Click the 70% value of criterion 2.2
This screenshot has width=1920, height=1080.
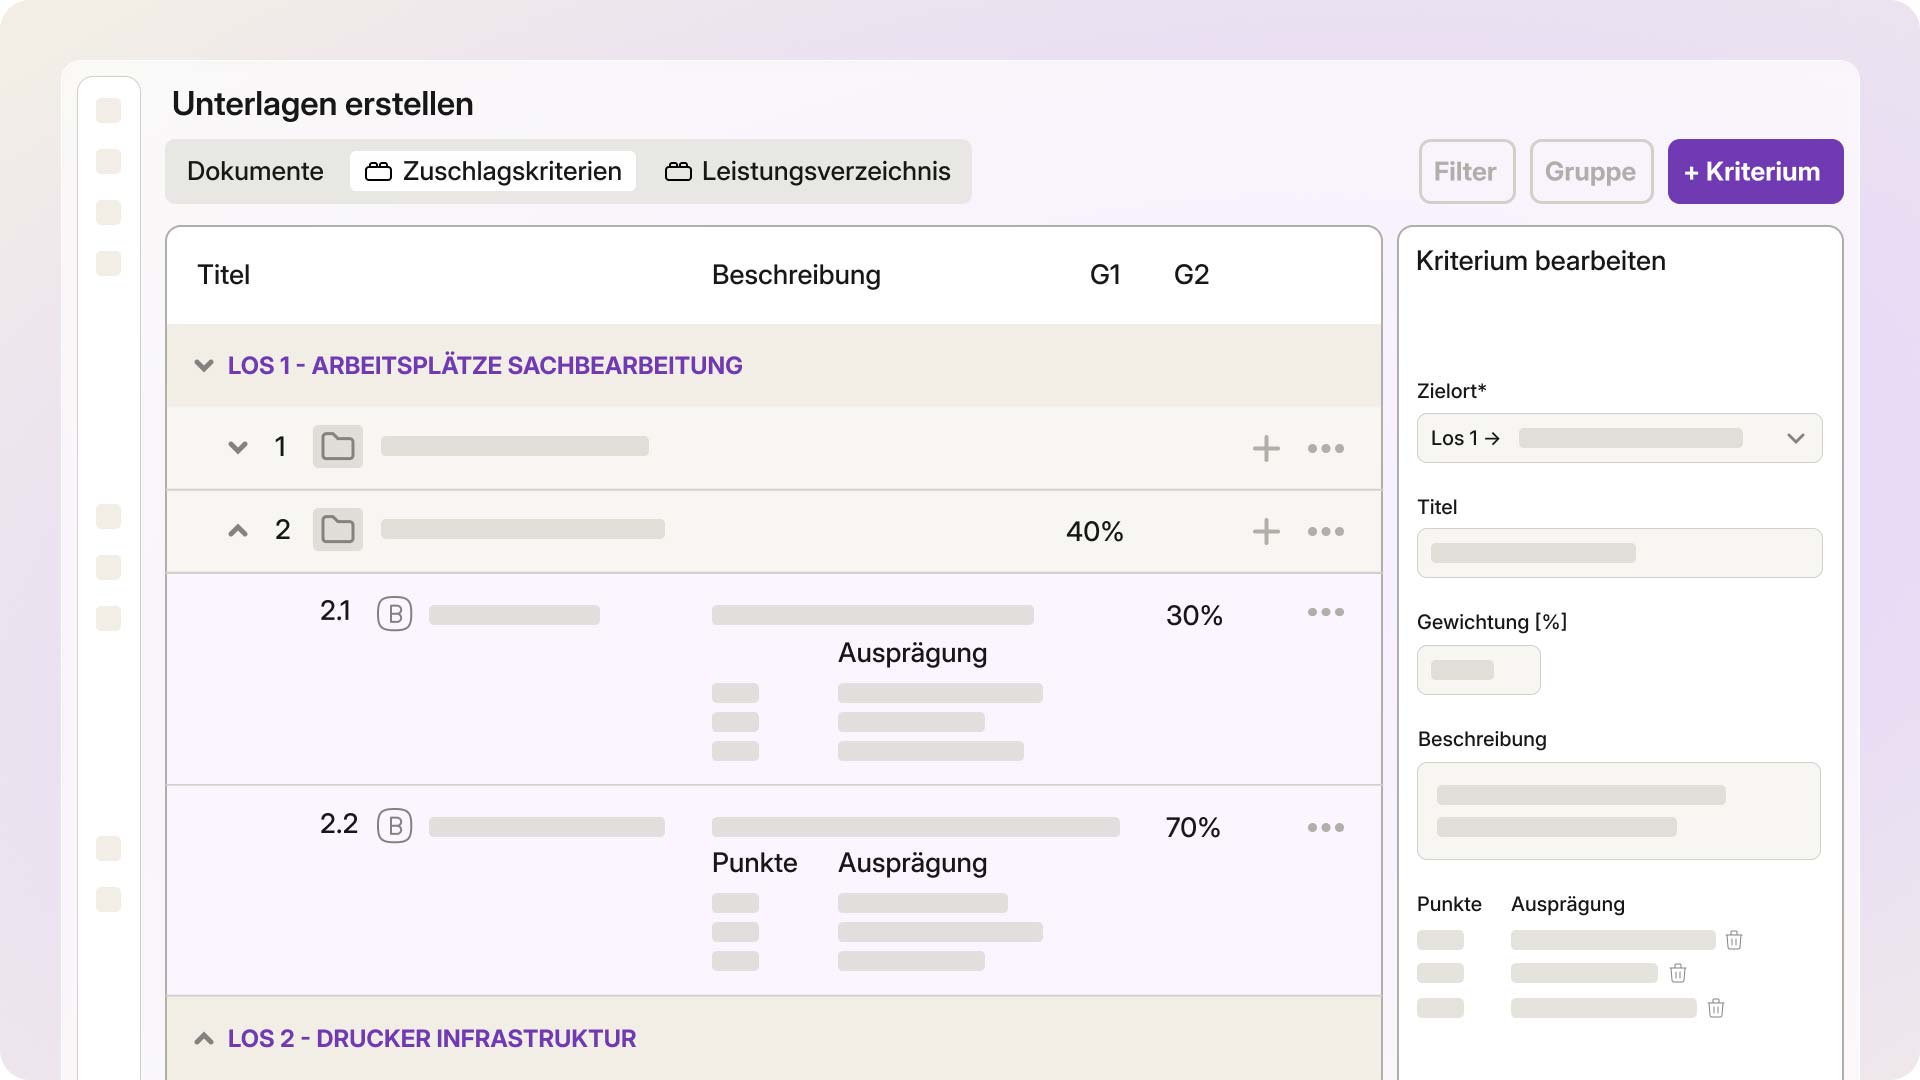coord(1193,827)
